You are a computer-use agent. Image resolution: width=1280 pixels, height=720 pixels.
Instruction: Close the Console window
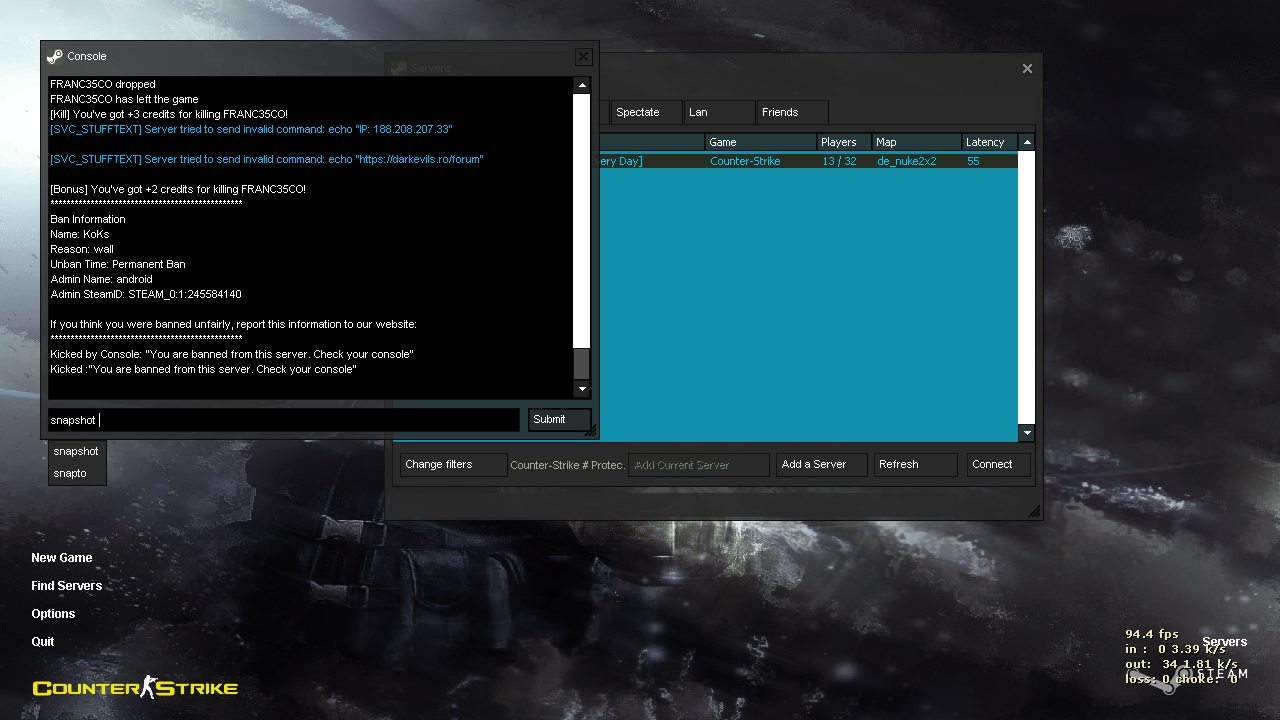click(583, 57)
